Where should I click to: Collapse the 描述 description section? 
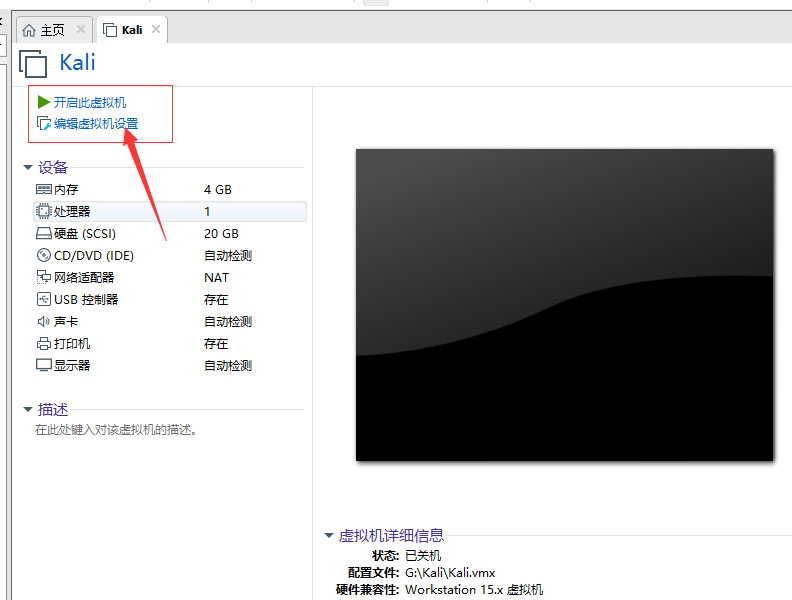click(28, 410)
